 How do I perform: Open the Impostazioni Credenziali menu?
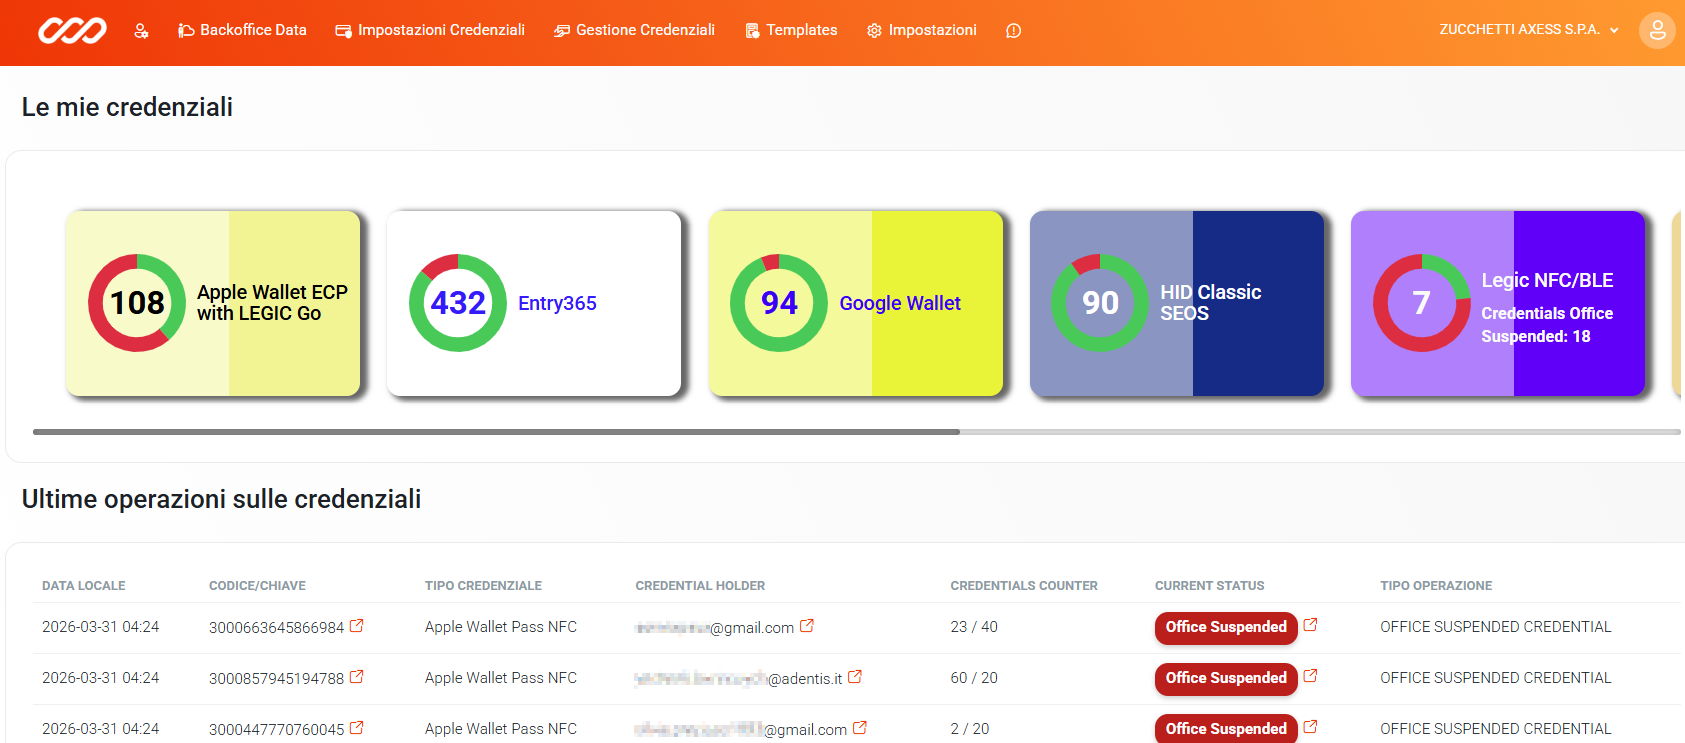coord(430,30)
